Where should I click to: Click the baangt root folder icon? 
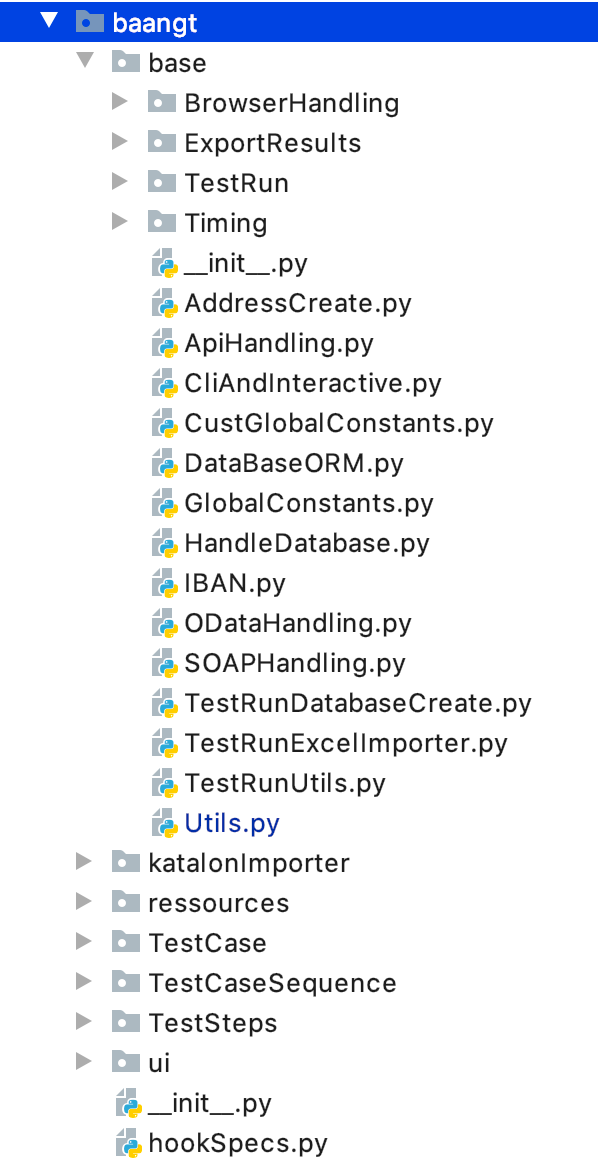(90, 22)
